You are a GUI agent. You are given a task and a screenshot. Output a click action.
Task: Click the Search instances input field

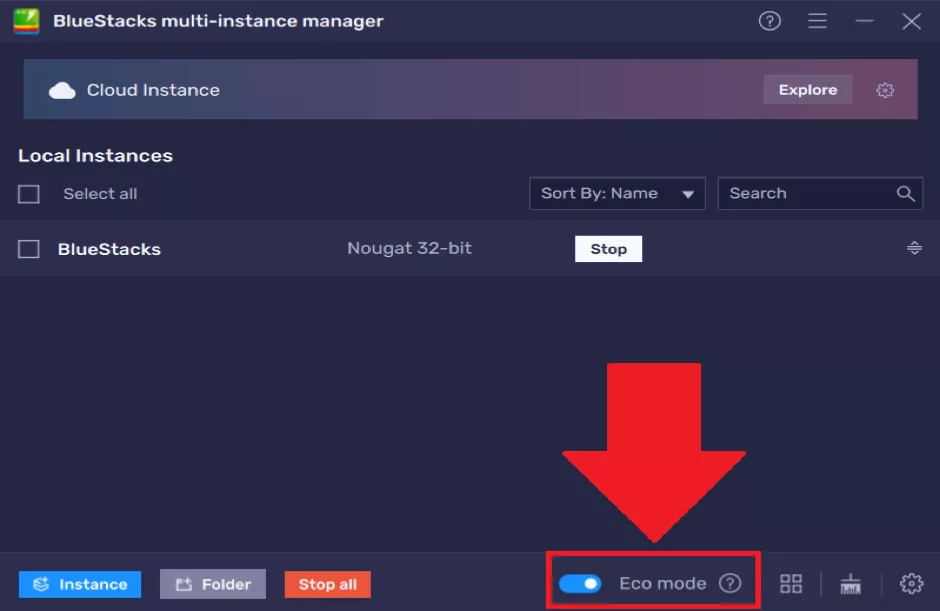click(805, 194)
